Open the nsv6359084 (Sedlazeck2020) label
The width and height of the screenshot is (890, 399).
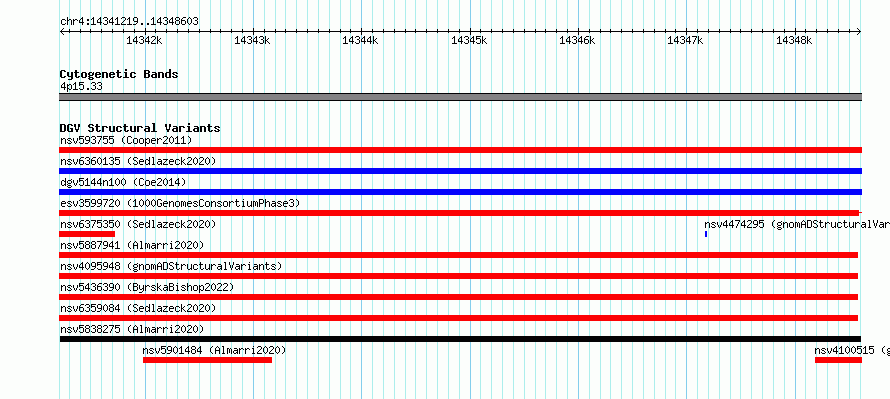[138, 308]
